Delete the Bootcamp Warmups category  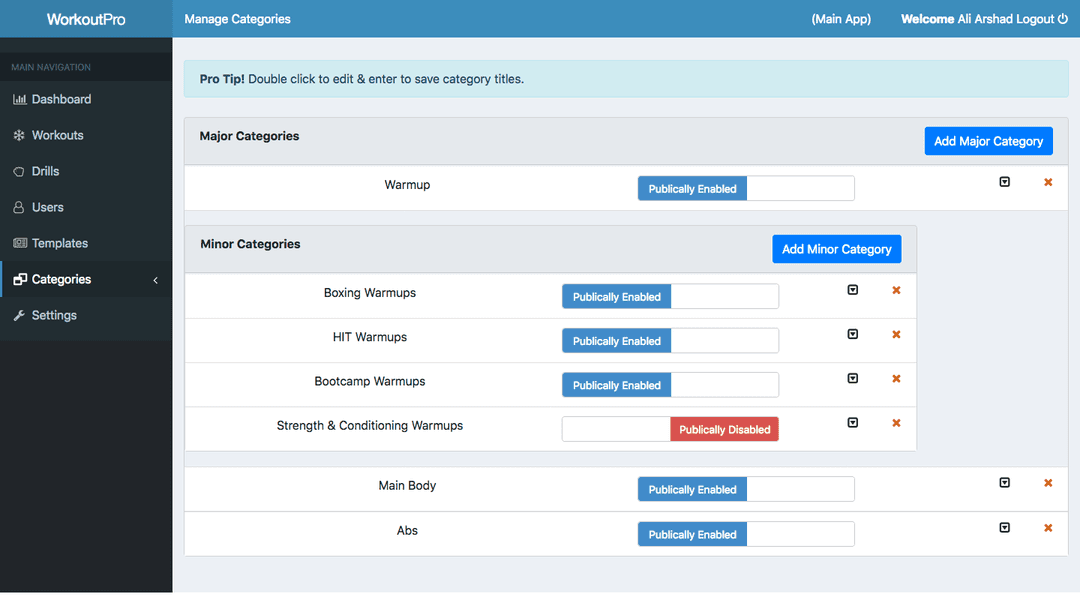(x=896, y=378)
